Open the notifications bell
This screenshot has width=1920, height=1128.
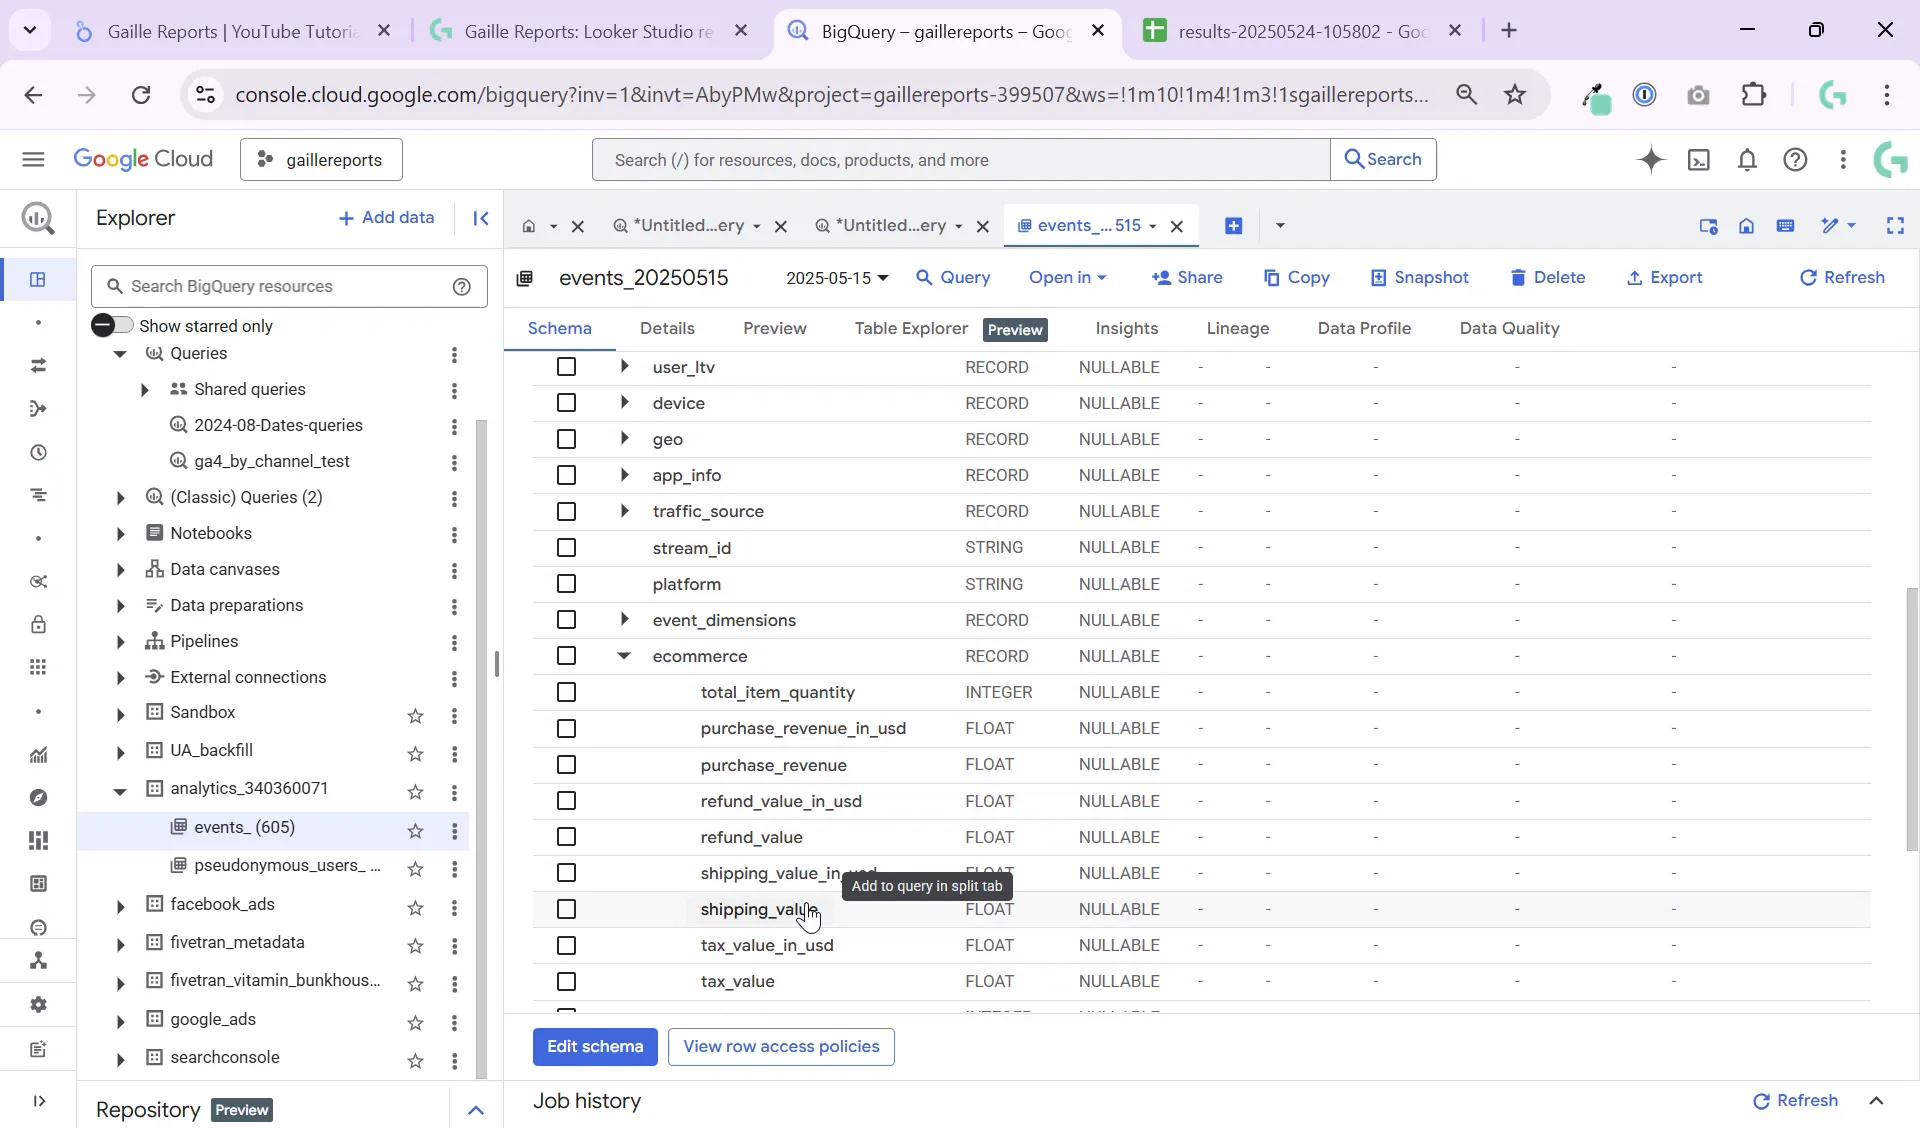(1748, 160)
